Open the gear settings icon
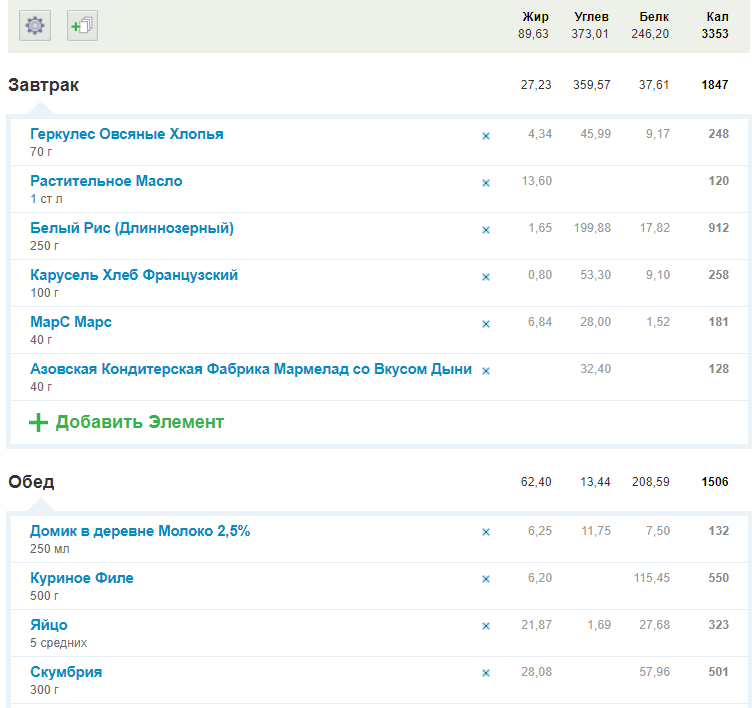The height and width of the screenshot is (708, 752). click(x=36, y=26)
